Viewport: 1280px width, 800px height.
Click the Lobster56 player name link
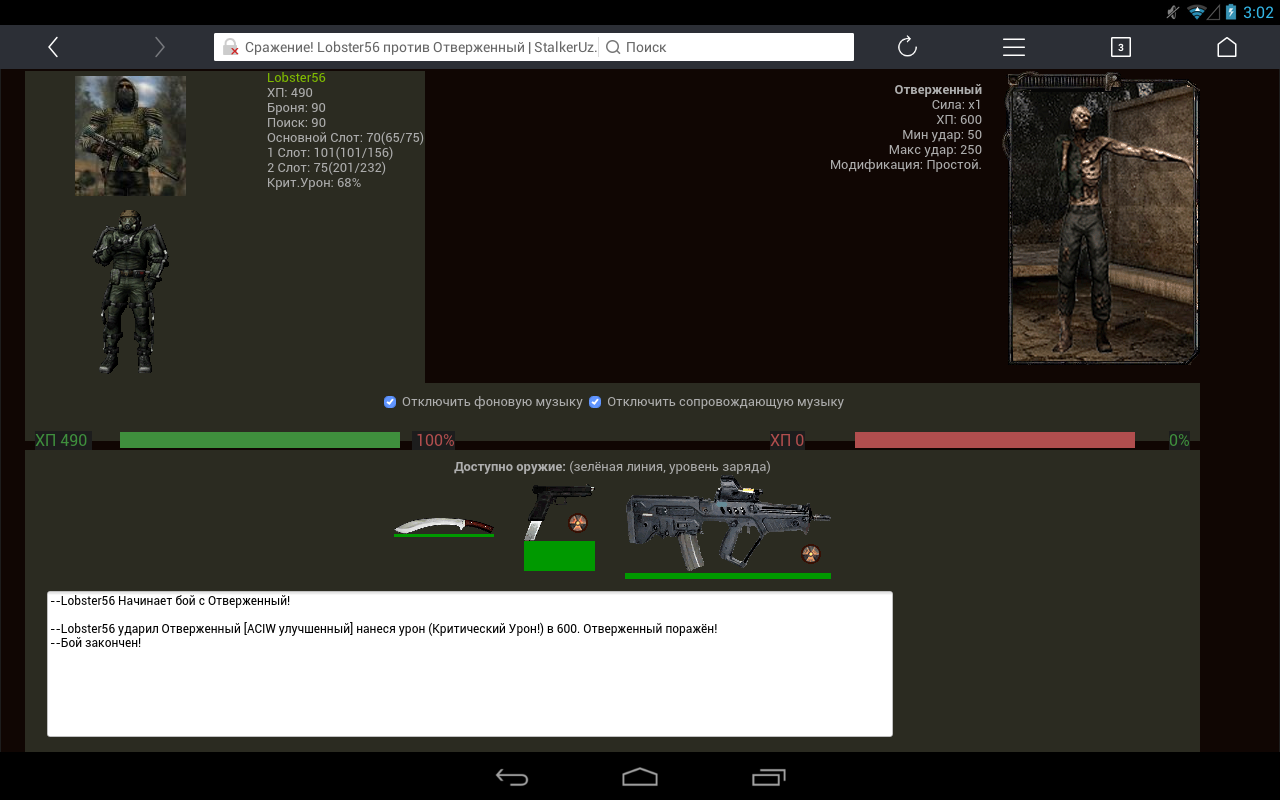296,77
